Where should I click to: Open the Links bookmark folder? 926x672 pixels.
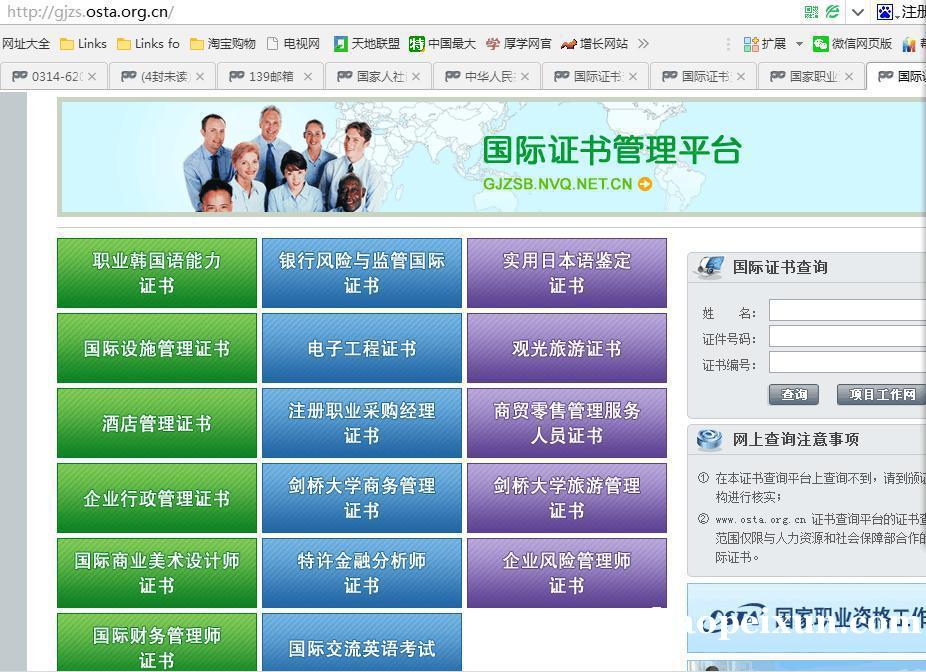pyautogui.click(x=83, y=44)
